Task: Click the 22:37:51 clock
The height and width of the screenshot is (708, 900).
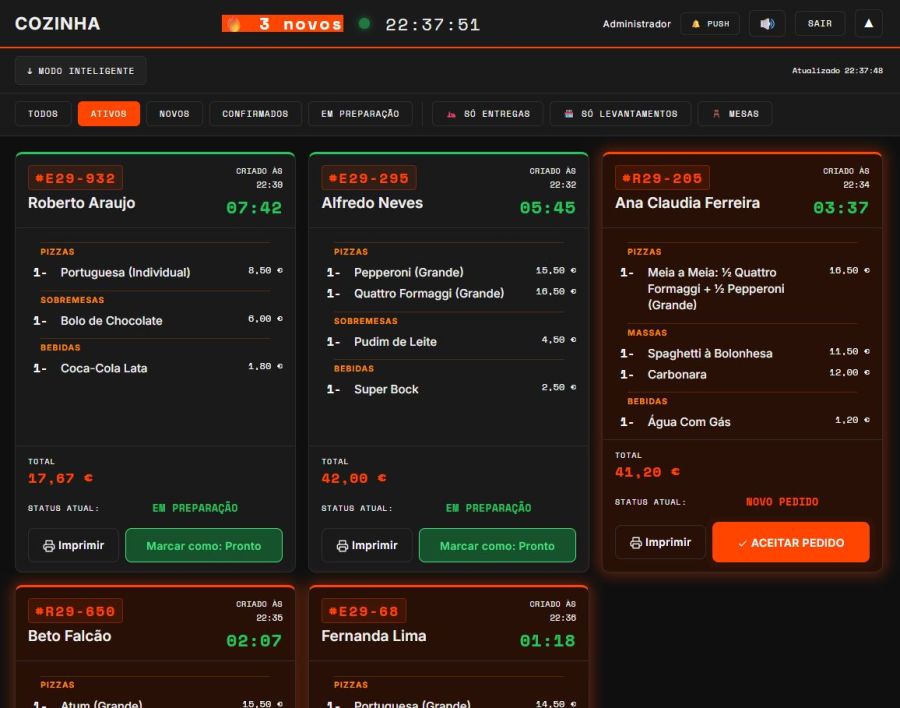Action: click(433, 25)
